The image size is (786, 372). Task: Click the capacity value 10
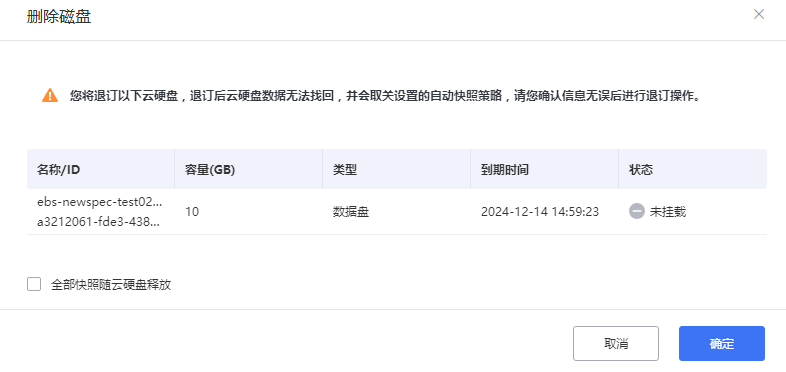[192, 212]
